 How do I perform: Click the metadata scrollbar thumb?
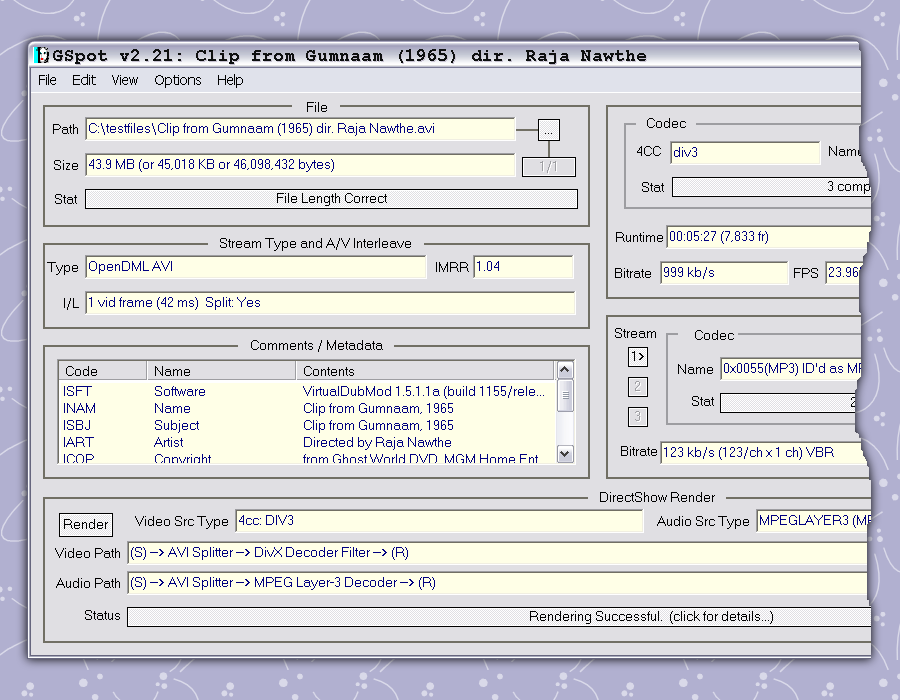pyautogui.click(x=565, y=395)
